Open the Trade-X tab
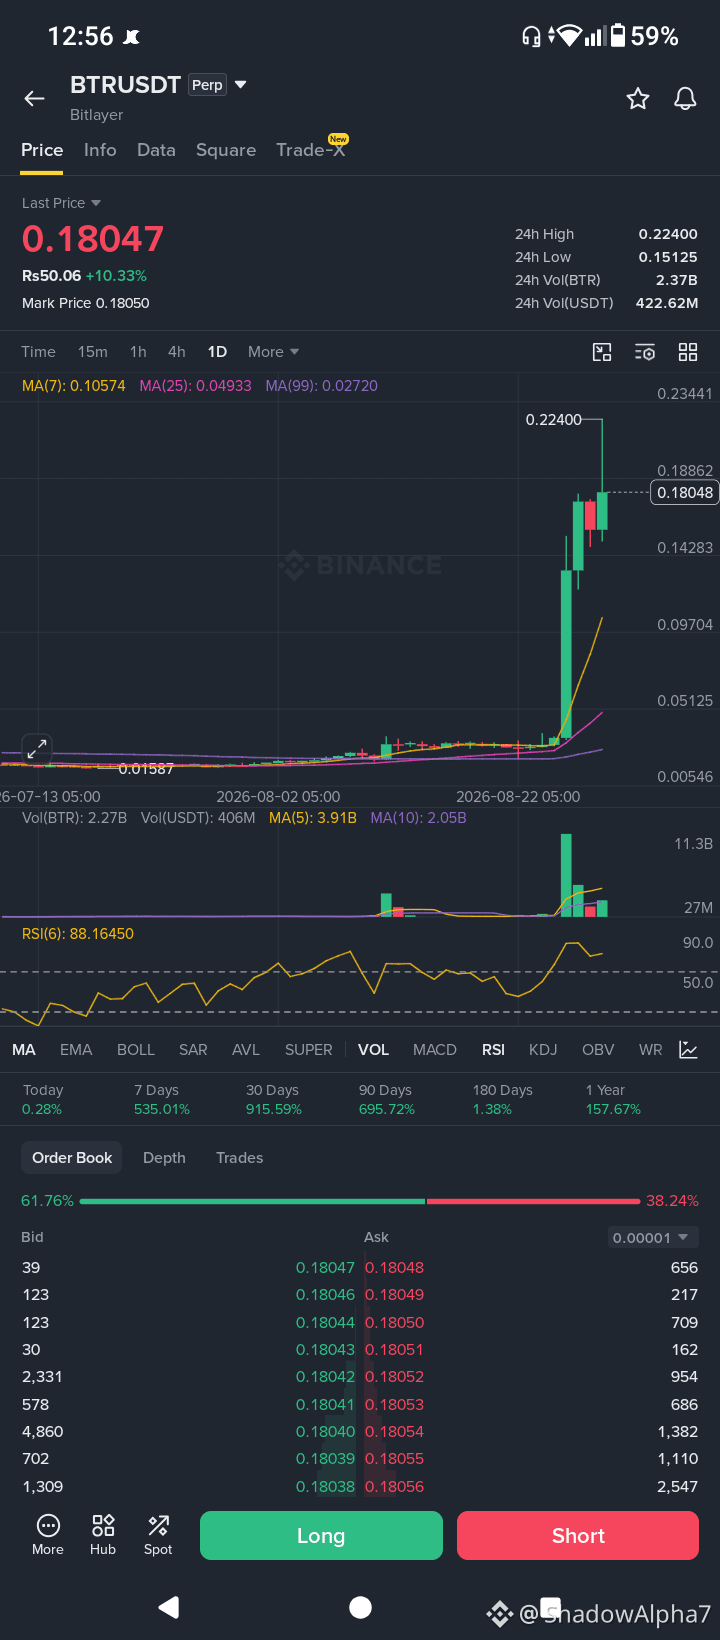 pos(311,150)
